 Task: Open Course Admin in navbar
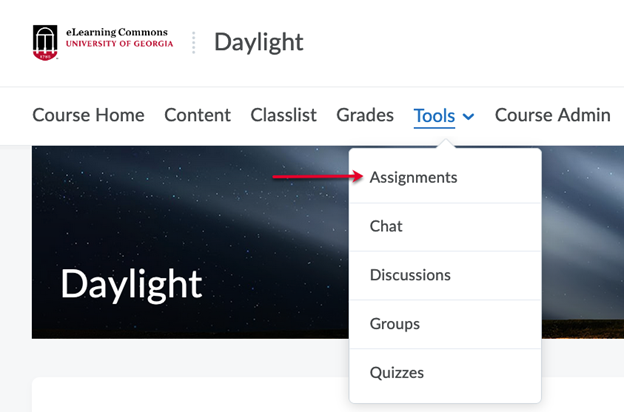click(552, 115)
